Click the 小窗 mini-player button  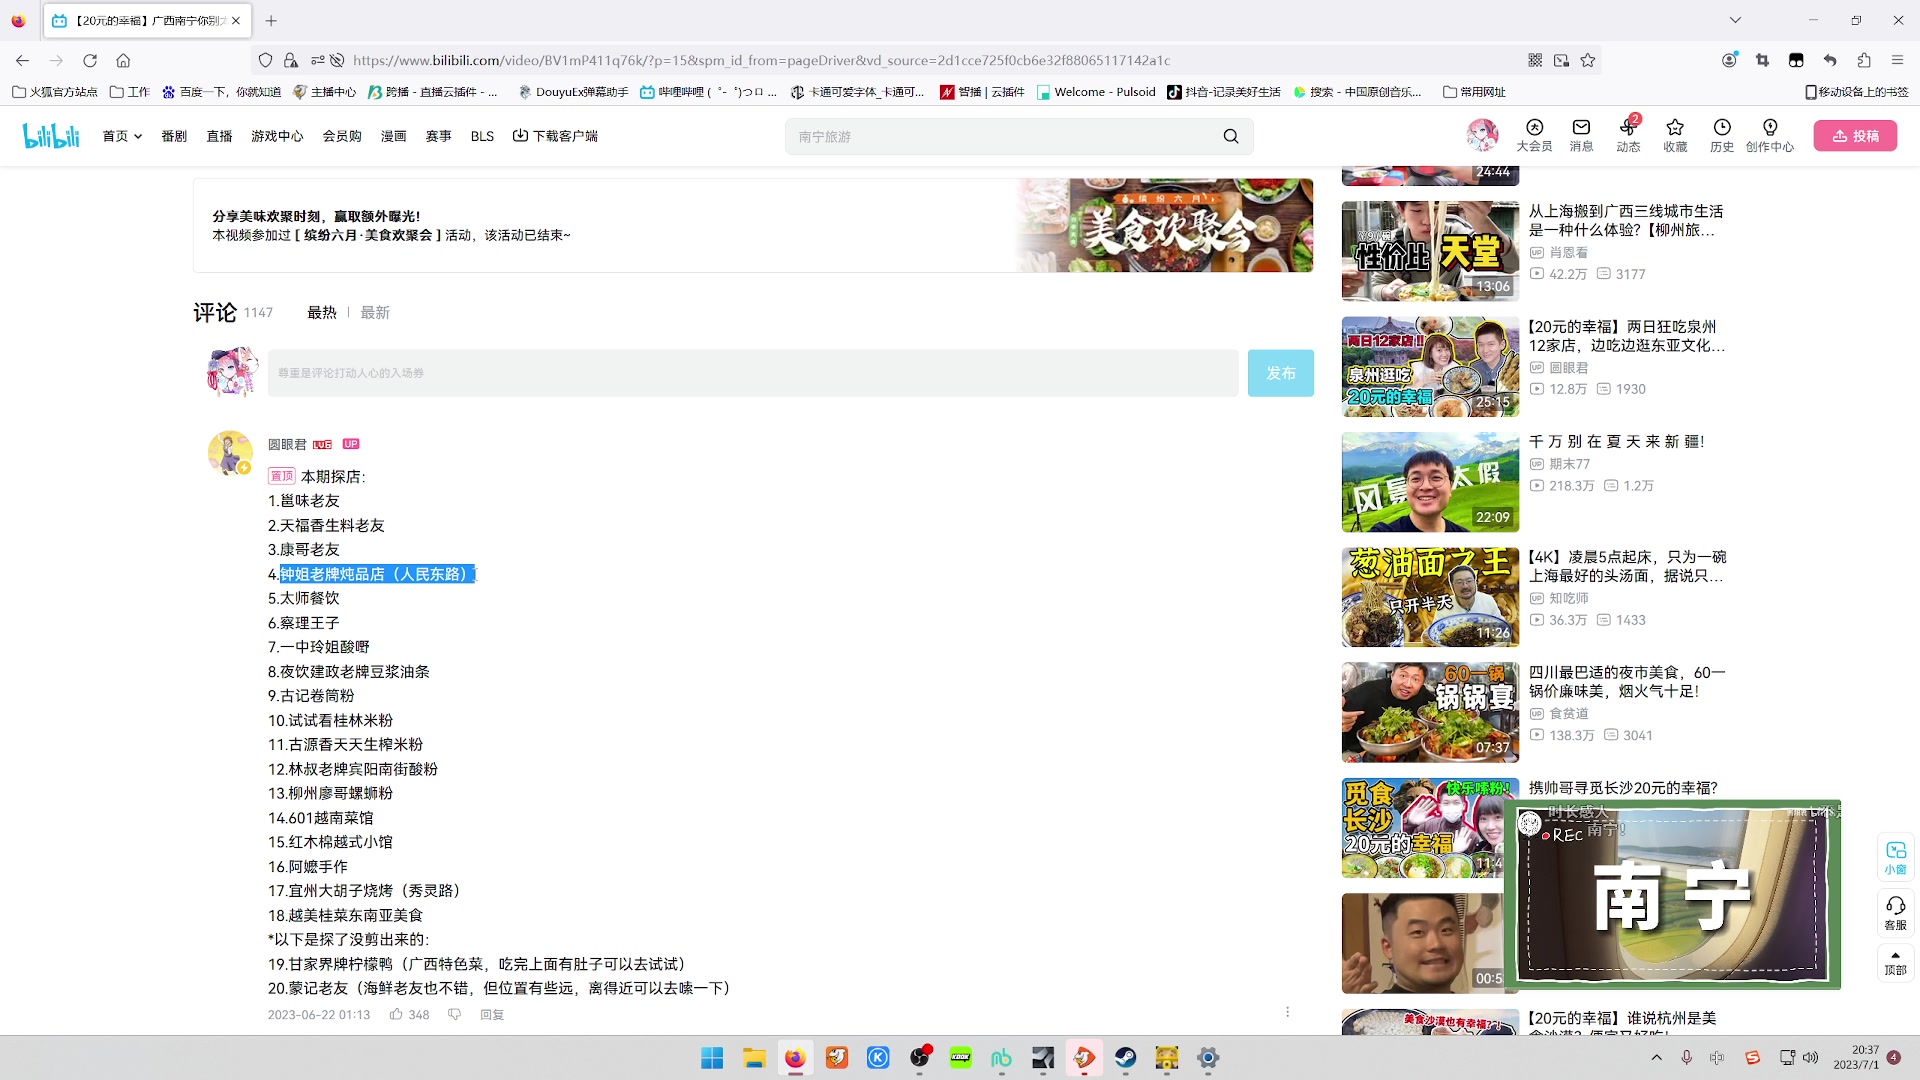click(x=1895, y=857)
